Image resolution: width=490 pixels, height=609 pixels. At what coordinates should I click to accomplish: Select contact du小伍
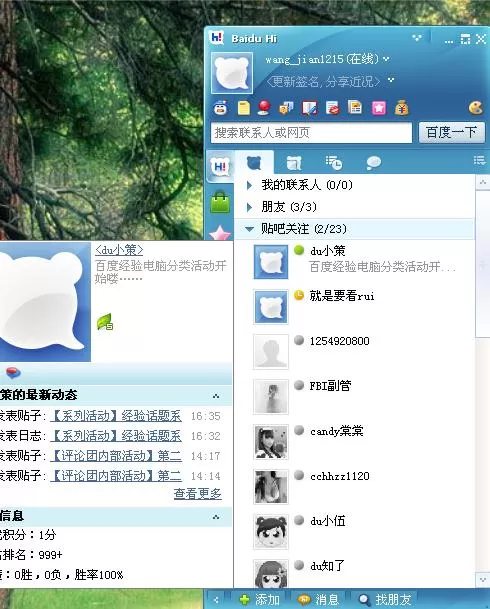point(354,532)
